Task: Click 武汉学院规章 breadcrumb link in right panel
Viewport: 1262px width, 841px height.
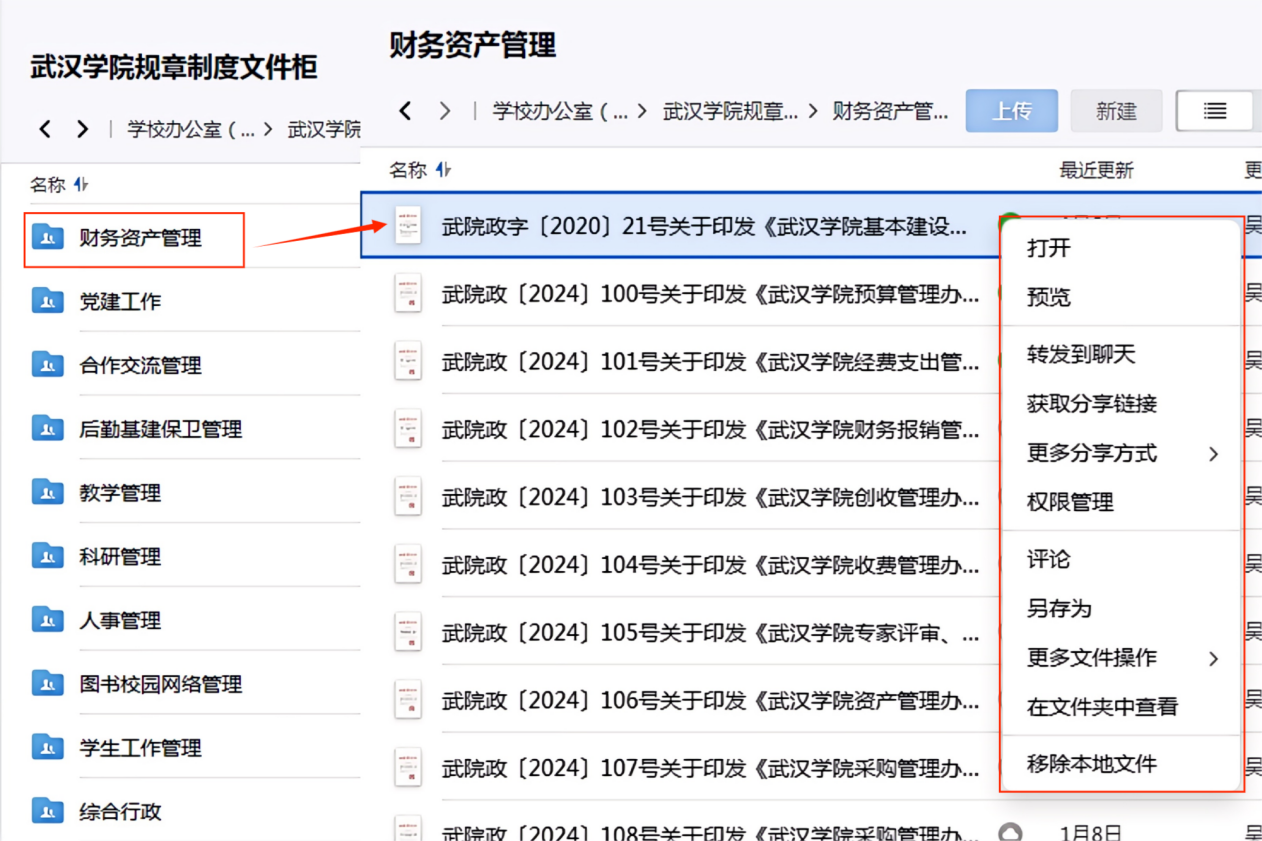Action: 730,111
